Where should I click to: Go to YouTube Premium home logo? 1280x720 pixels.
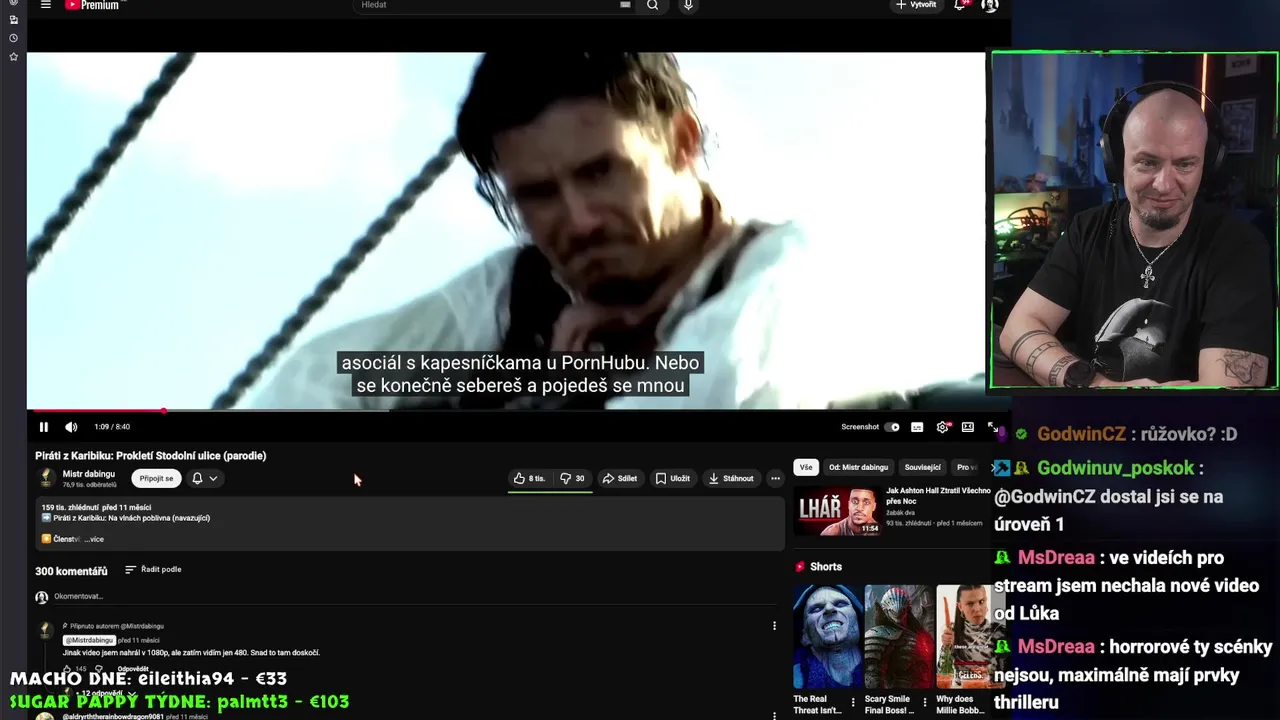[92, 5]
